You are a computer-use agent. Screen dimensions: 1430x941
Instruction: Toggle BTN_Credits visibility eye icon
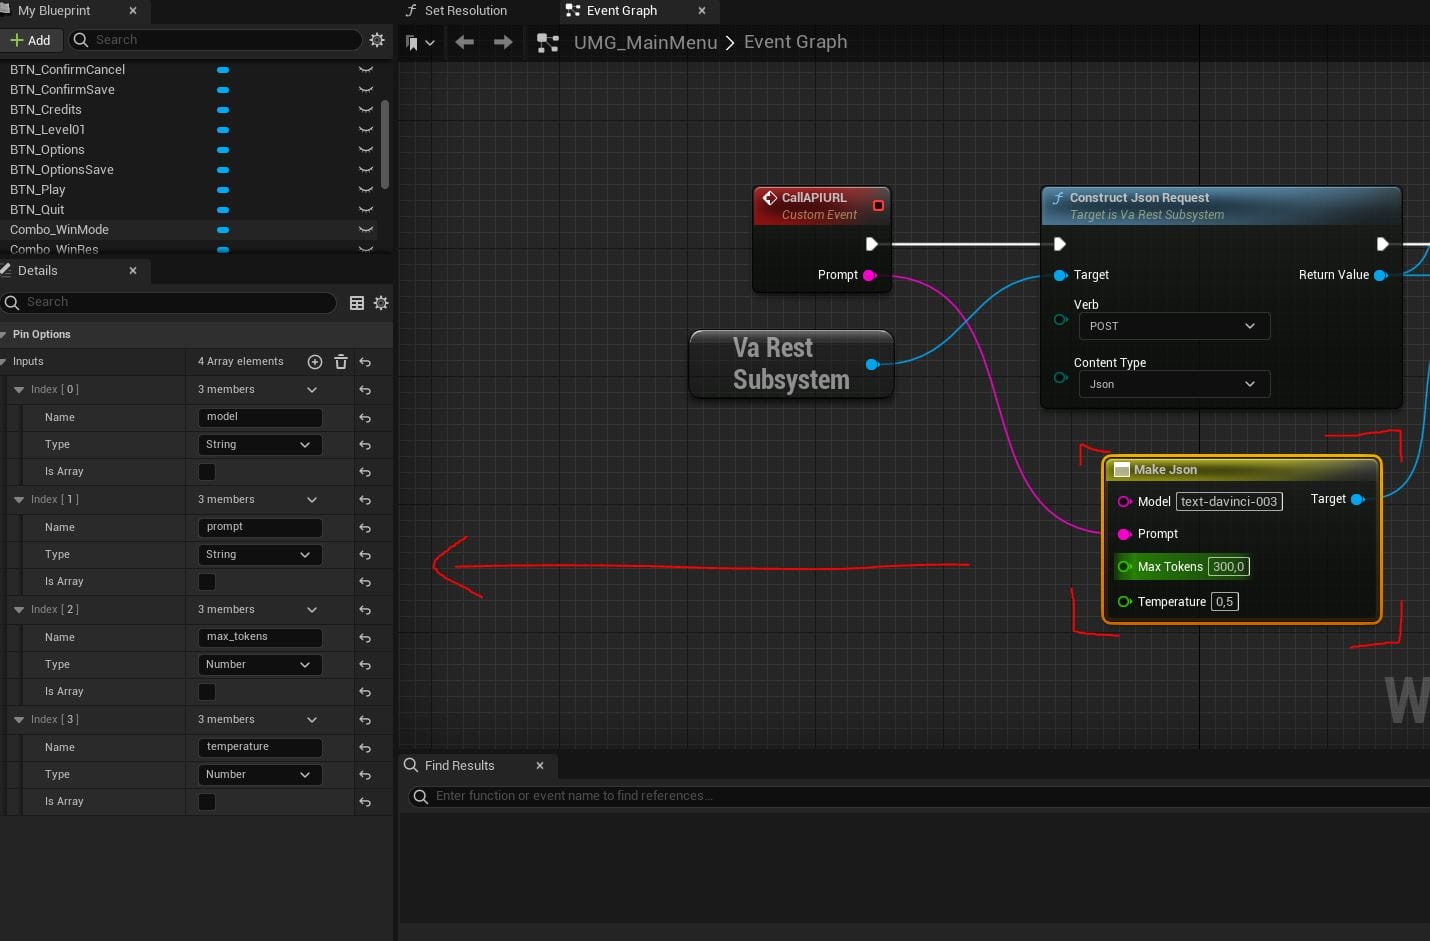366,110
